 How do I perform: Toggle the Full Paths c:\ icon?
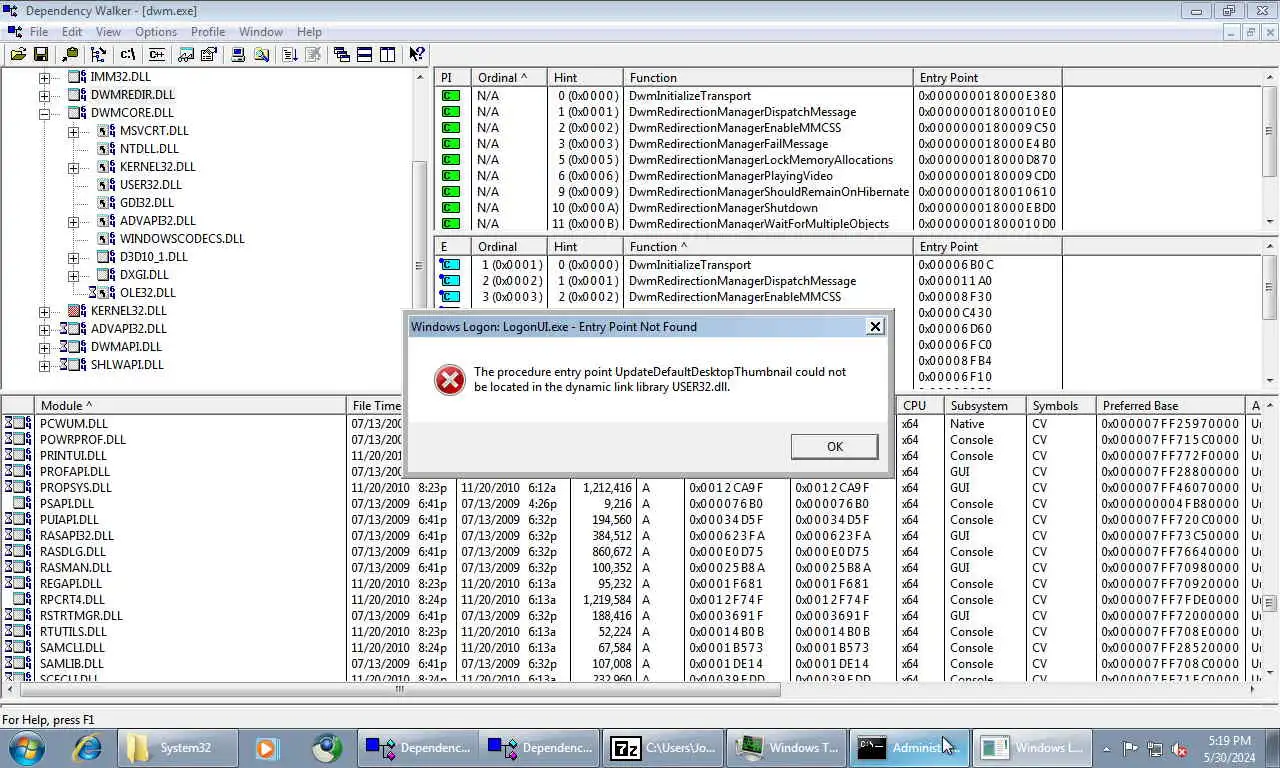(128, 54)
